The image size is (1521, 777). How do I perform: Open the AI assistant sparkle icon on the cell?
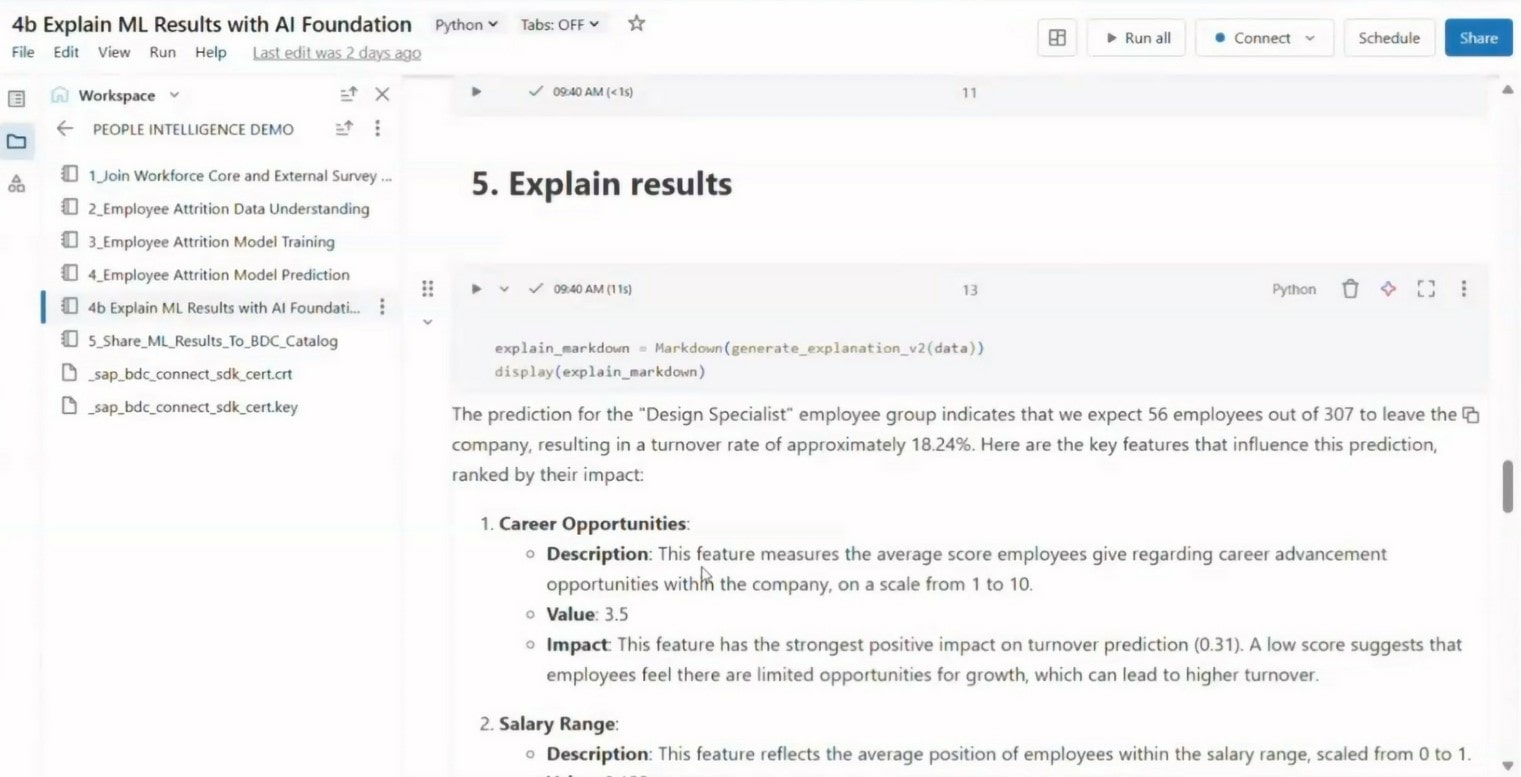tap(1388, 288)
